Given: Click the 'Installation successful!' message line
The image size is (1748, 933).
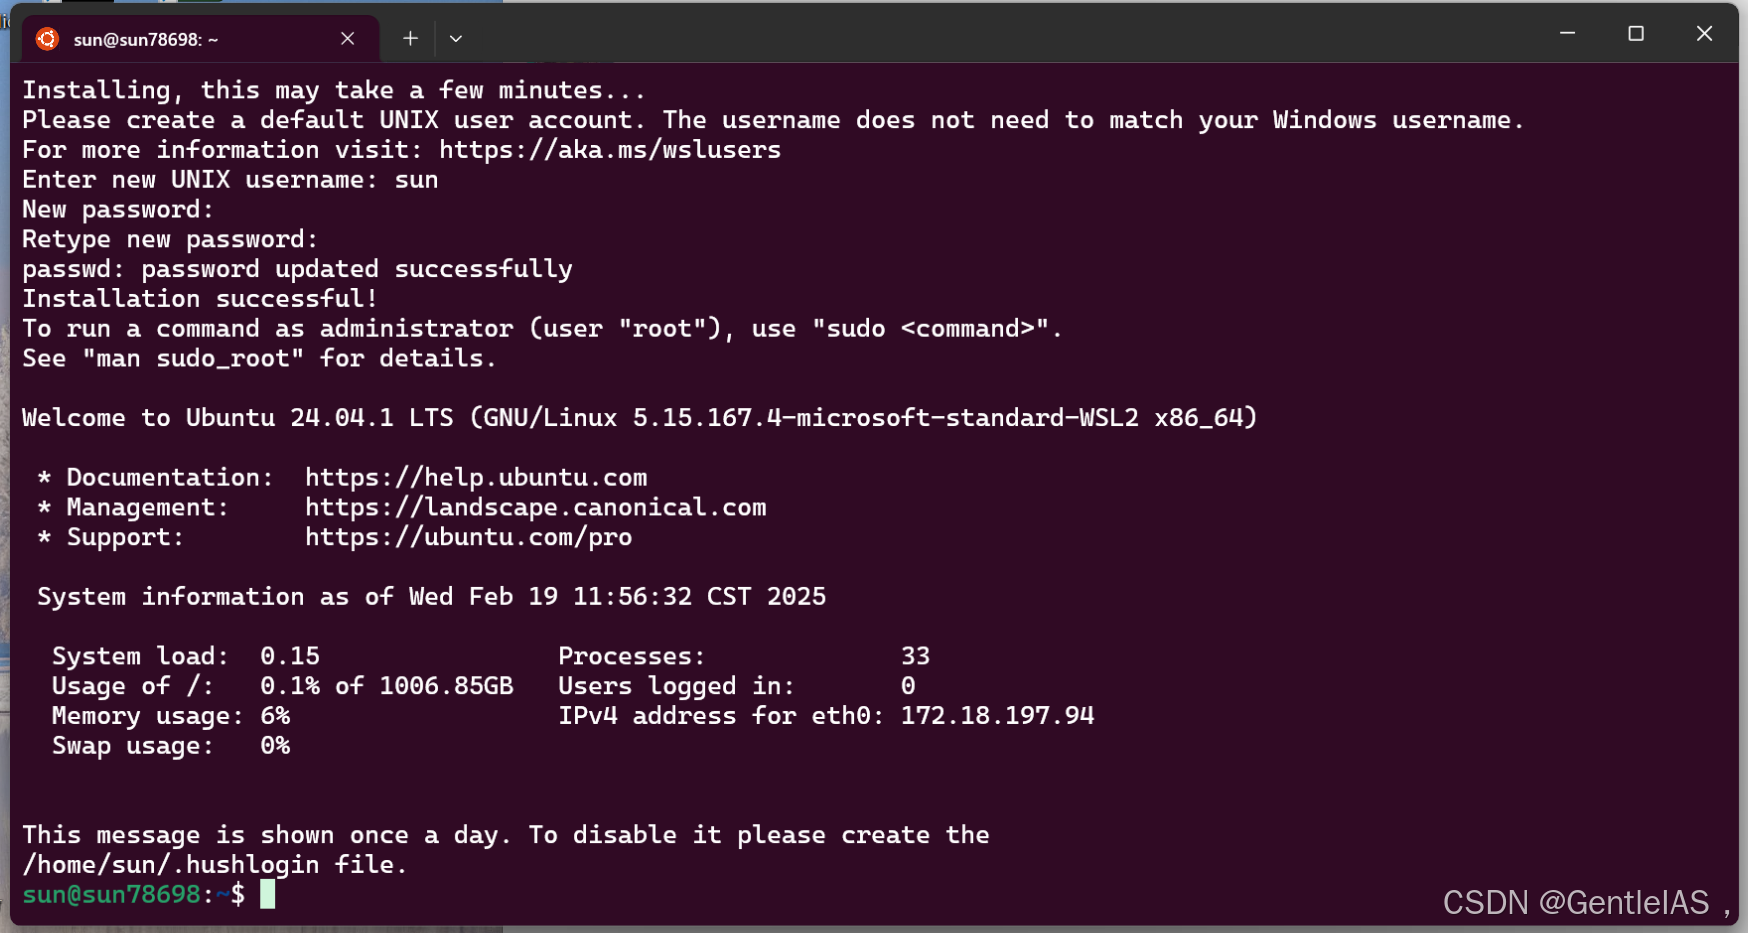Looking at the screenshot, I should tap(199, 298).
